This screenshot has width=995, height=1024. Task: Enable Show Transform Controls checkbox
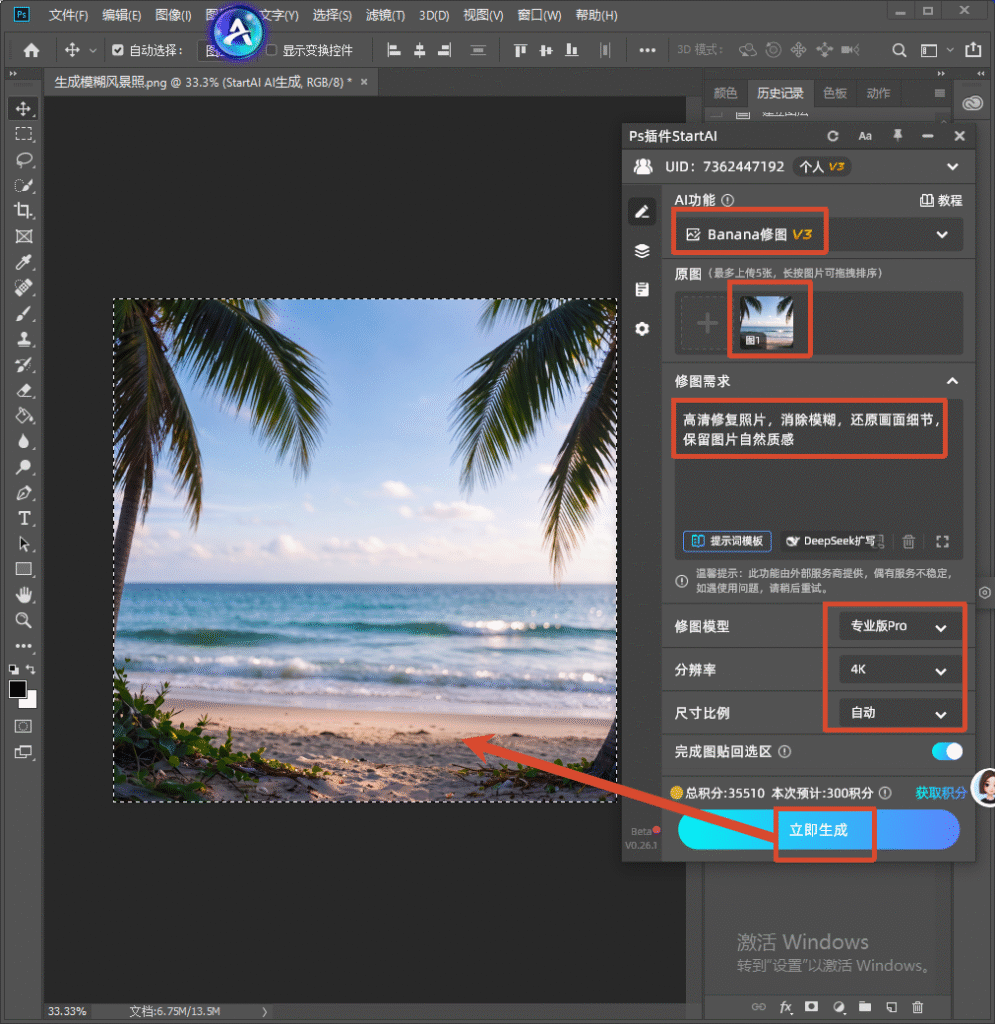tap(272, 50)
